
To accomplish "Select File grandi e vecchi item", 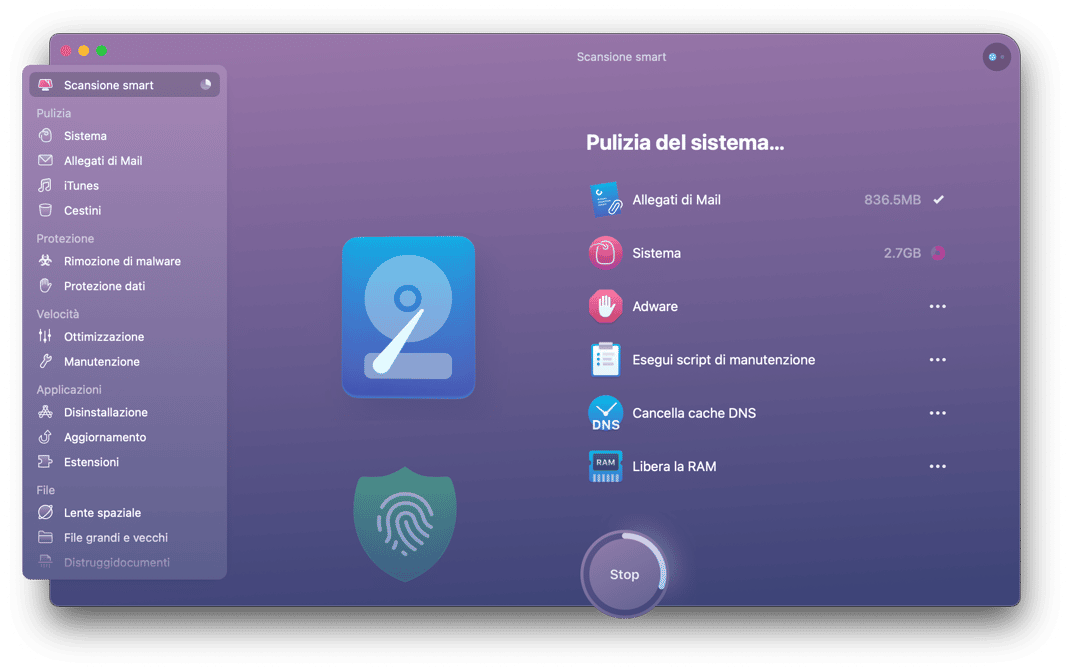I will point(124,537).
